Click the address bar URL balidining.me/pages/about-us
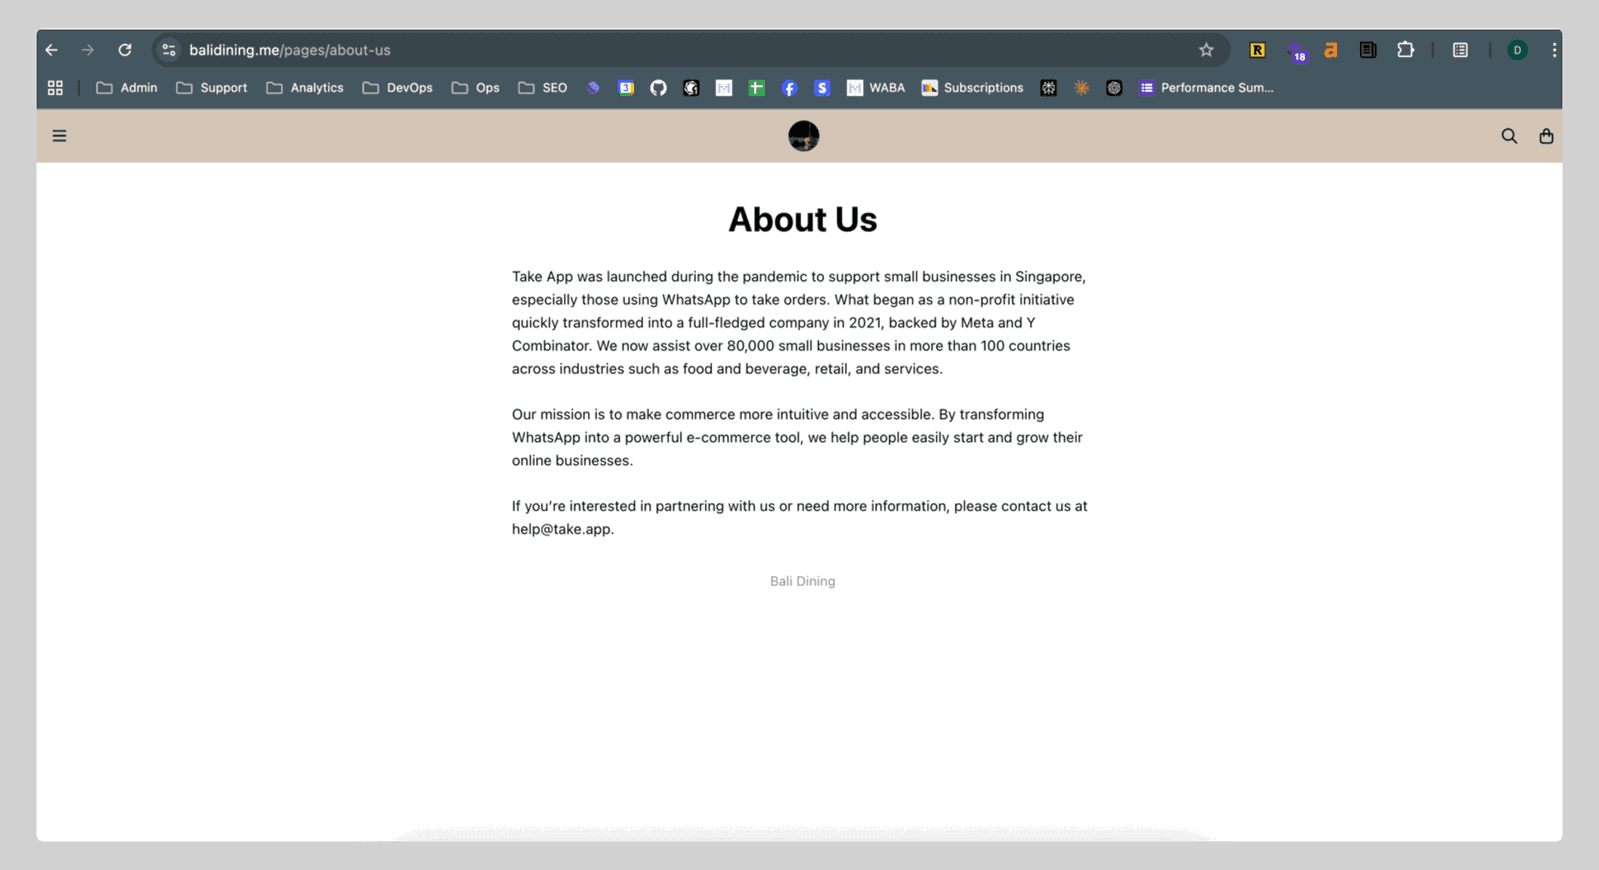The image size is (1599, 870). 290,50
